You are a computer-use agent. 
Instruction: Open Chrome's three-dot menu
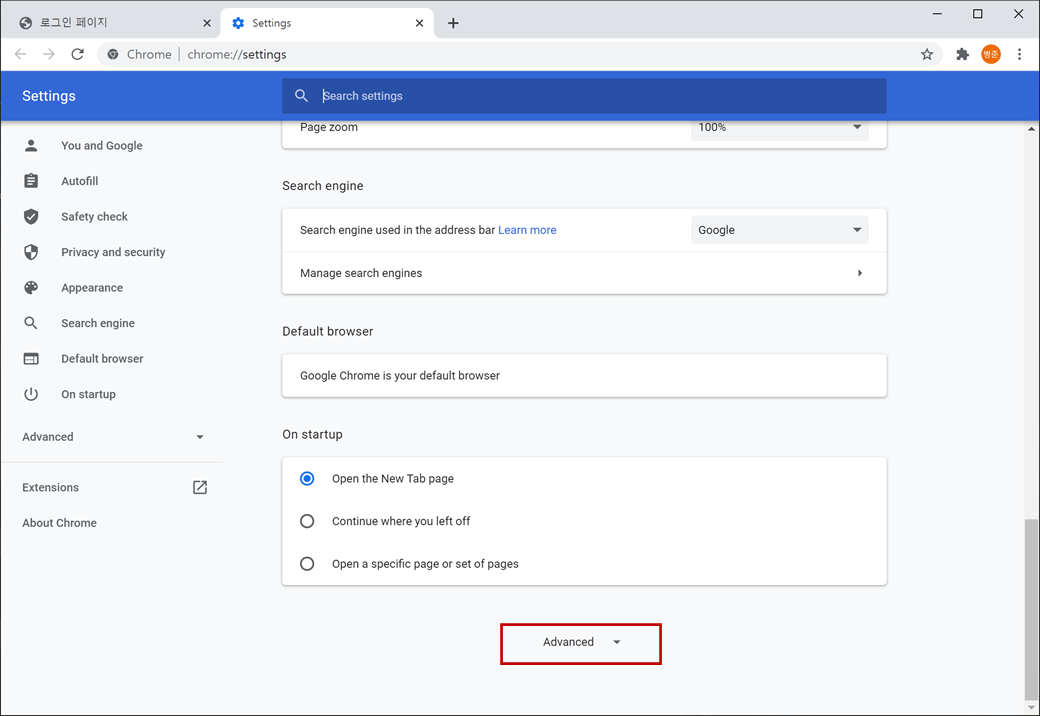pos(1019,54)
